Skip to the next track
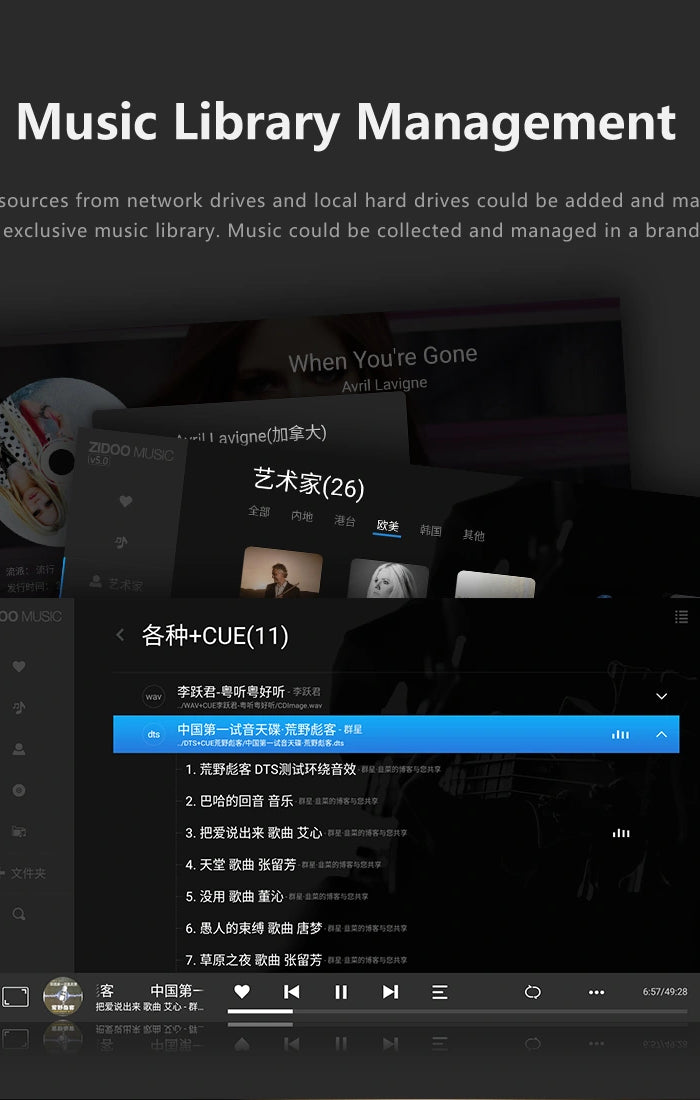This screenshot has width=700, height=1100. tap(390, 992)
